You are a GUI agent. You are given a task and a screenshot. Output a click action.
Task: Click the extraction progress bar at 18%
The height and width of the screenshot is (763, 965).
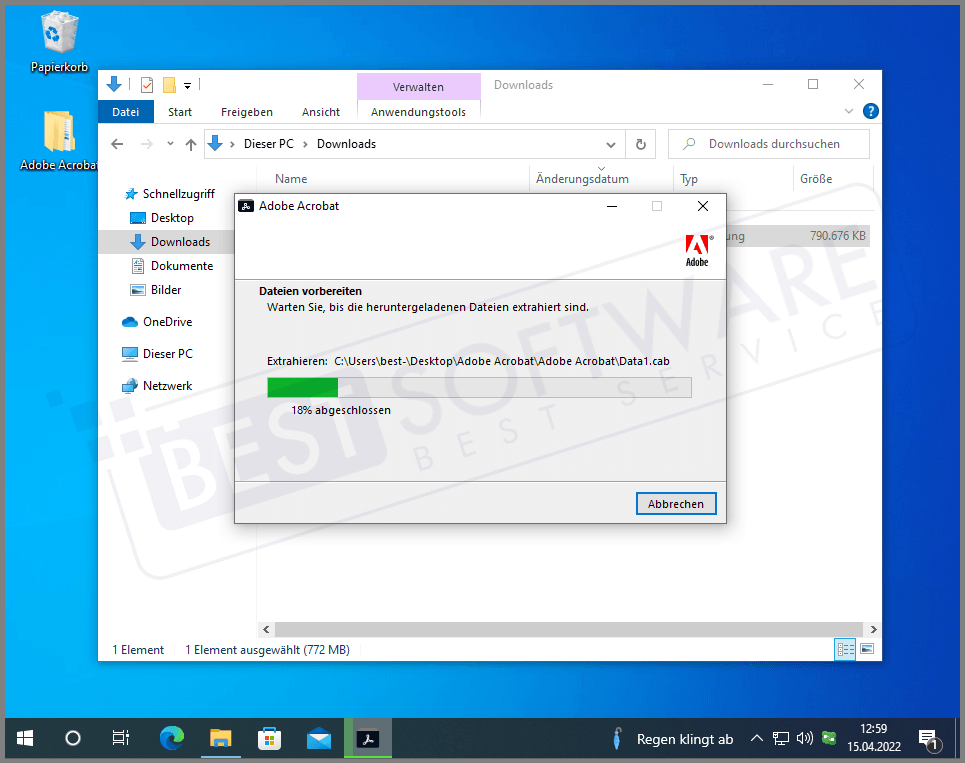click(x=478, y=387)
